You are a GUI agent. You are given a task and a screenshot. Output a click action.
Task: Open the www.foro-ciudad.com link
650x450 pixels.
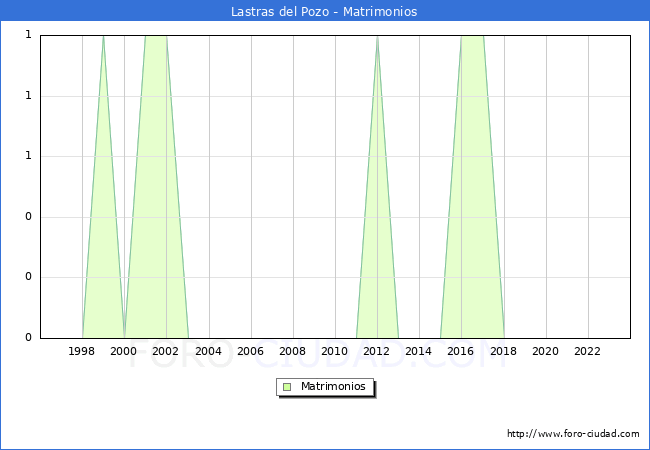click(x=573, y=434)
